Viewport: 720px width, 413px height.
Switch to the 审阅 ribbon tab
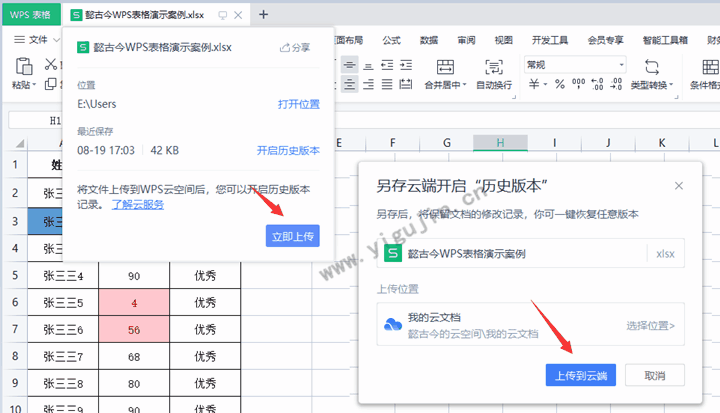coord(466,40)
